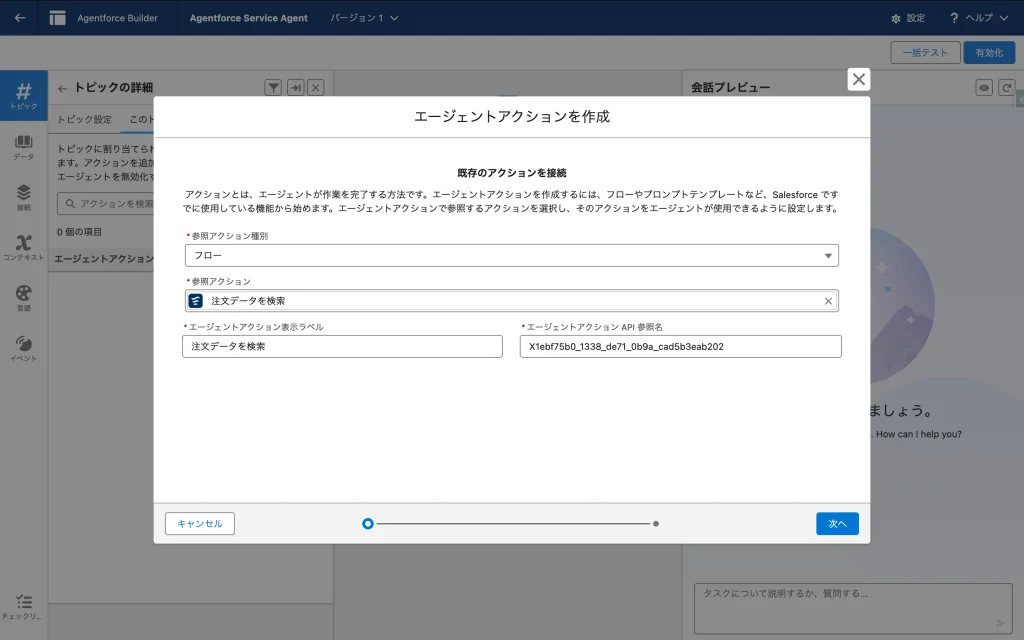Toggle the conversation preview eye icon
This screenshot has height=640, width=1024.
(984, 88)
